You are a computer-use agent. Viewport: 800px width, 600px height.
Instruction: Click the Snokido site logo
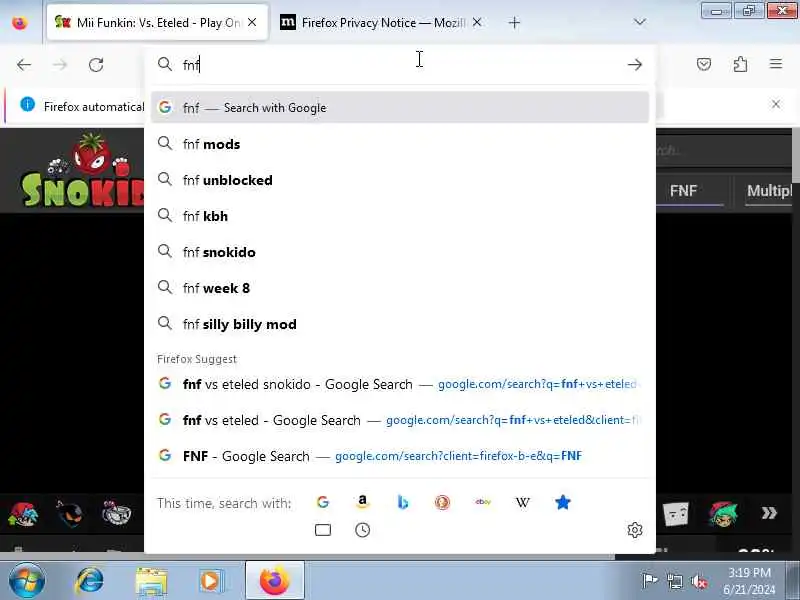82,171
